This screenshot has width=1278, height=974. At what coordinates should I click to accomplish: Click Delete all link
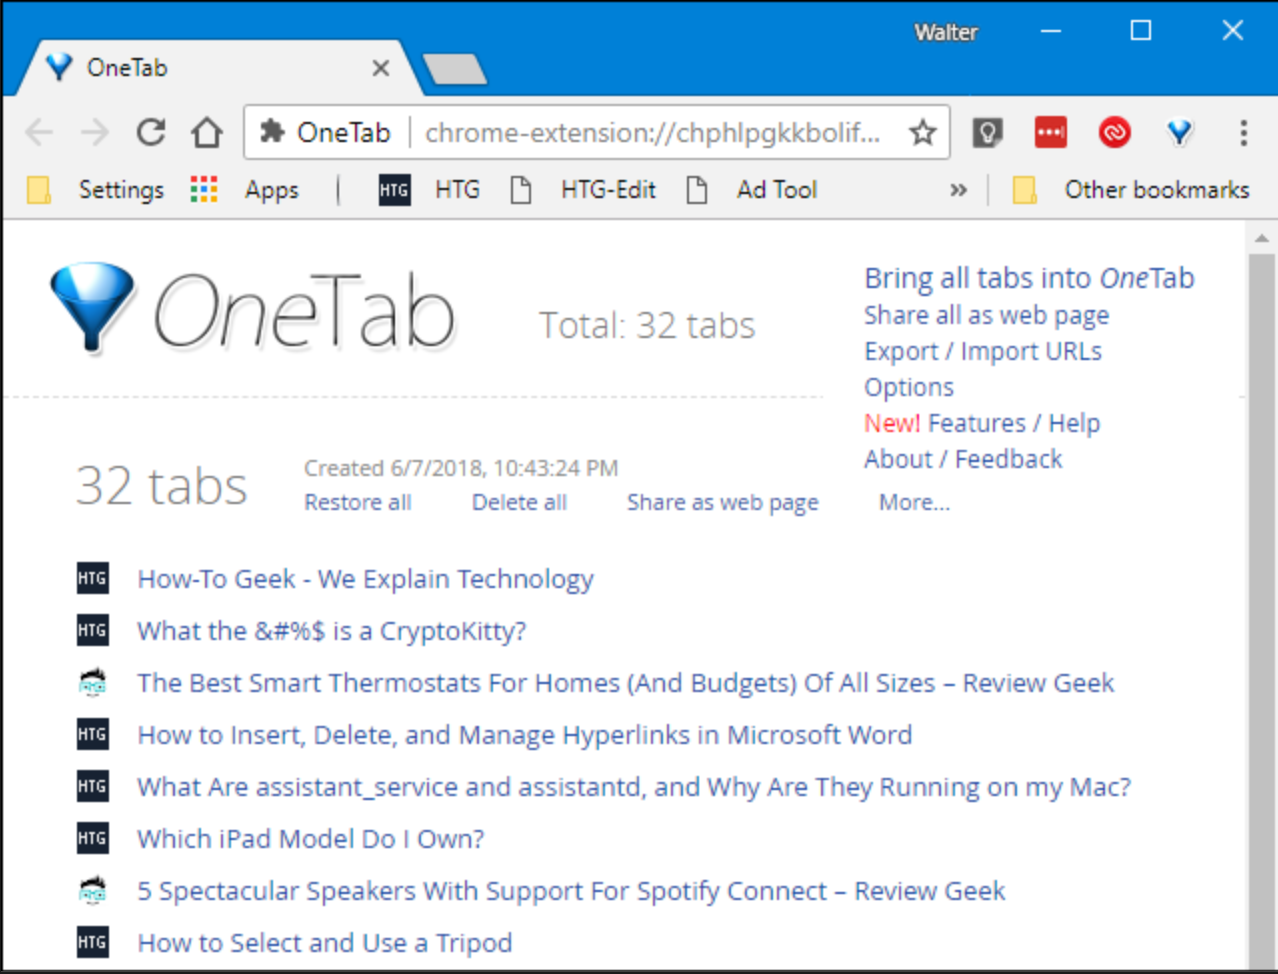coord(519,502)
